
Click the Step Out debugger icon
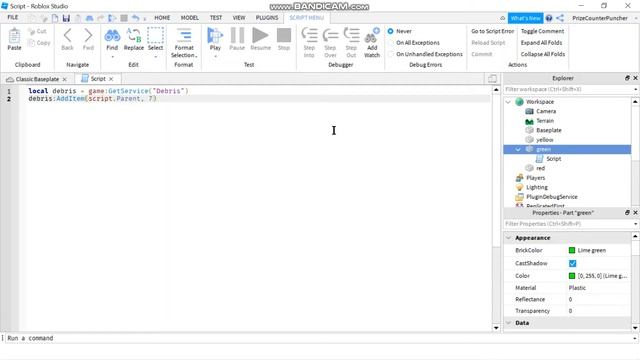pos(351,36)
